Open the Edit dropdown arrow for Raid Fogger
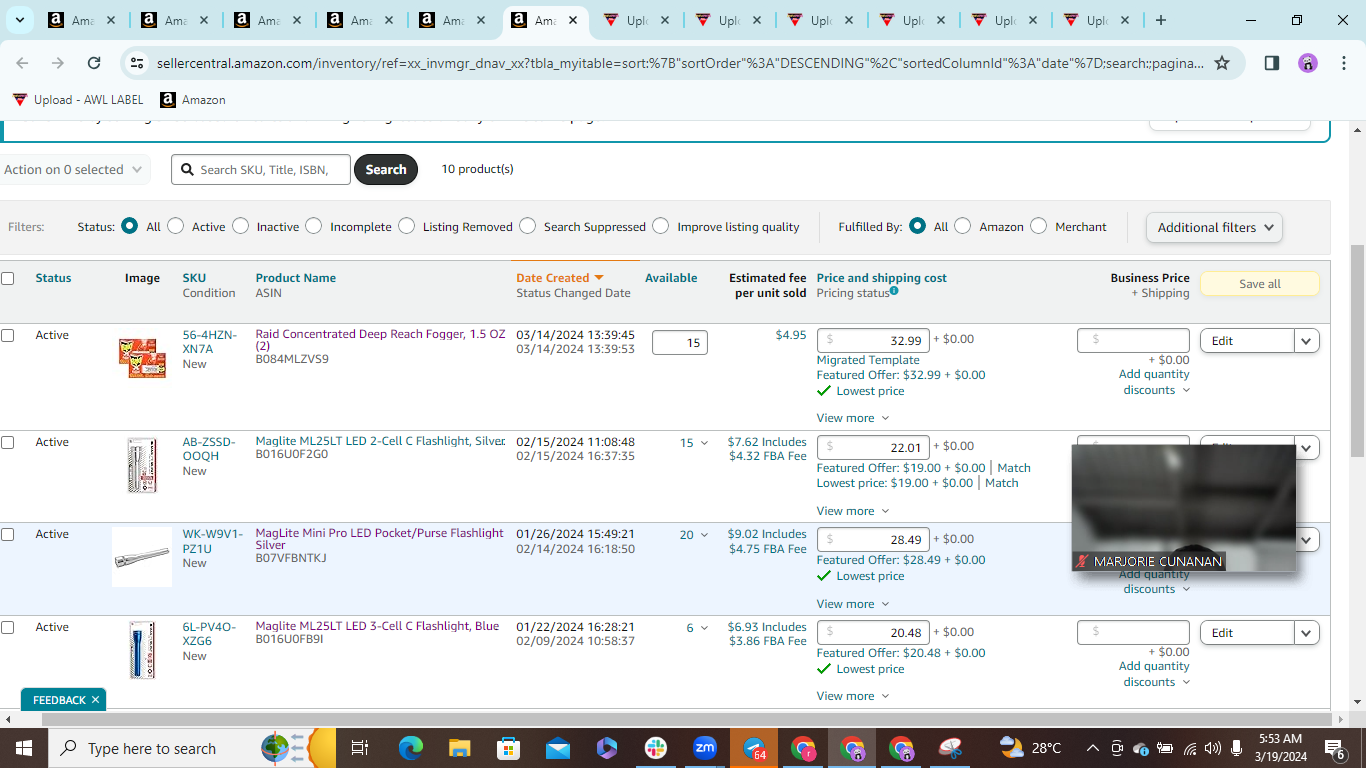The height and width of the screenshot is (768, 1366). click(x=1307, y=341)
